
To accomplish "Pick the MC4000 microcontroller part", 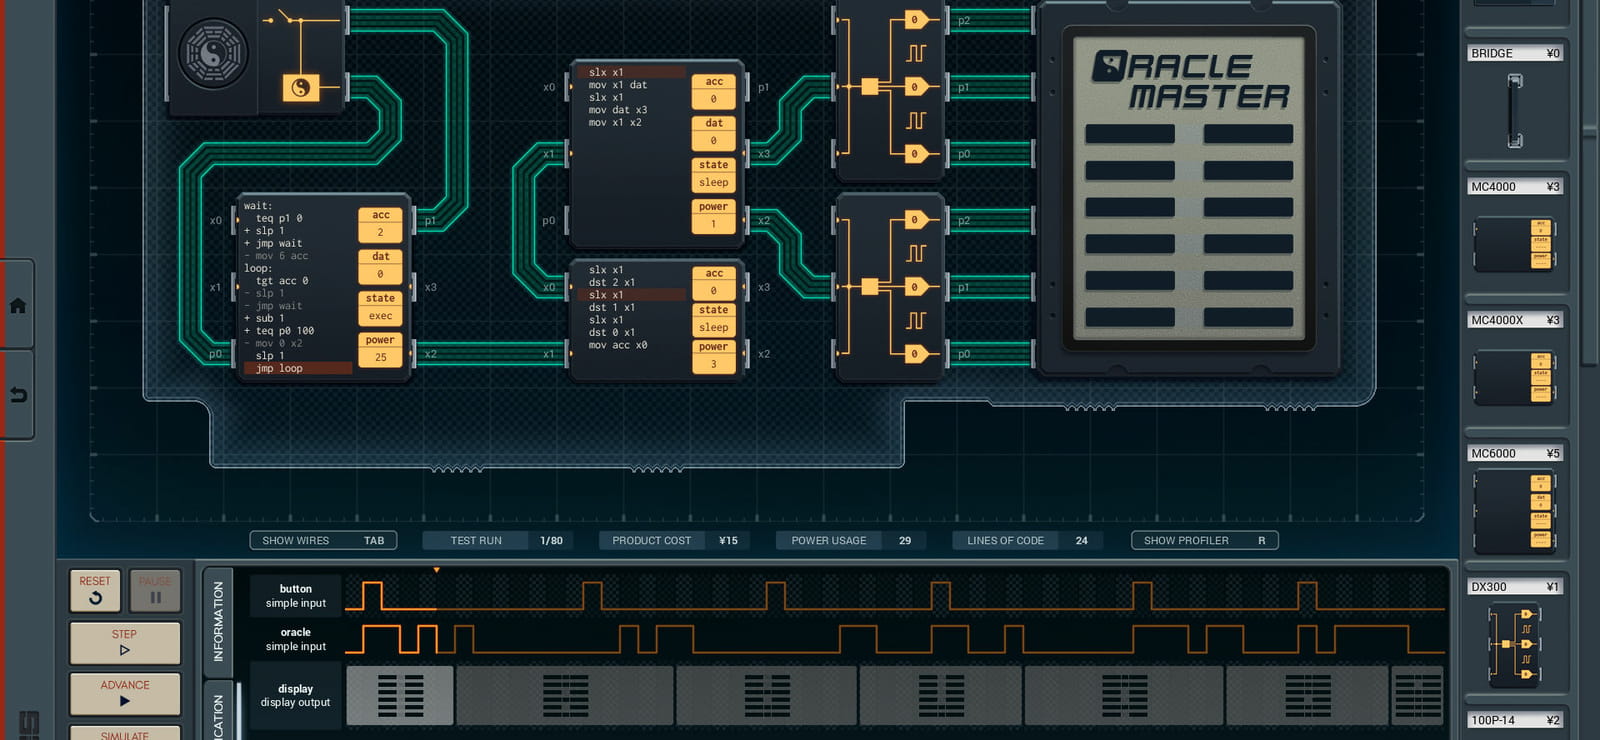I will 1515,245.
